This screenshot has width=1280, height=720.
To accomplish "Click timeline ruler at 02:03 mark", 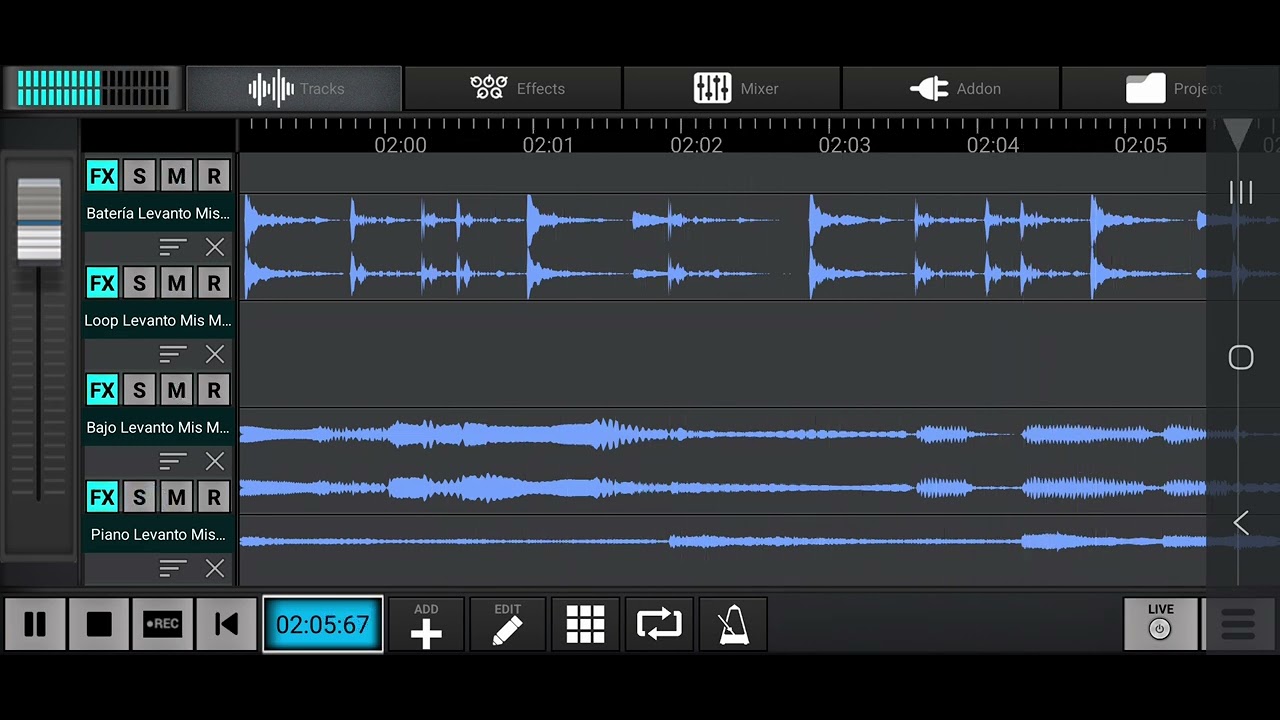I will 844,146.
